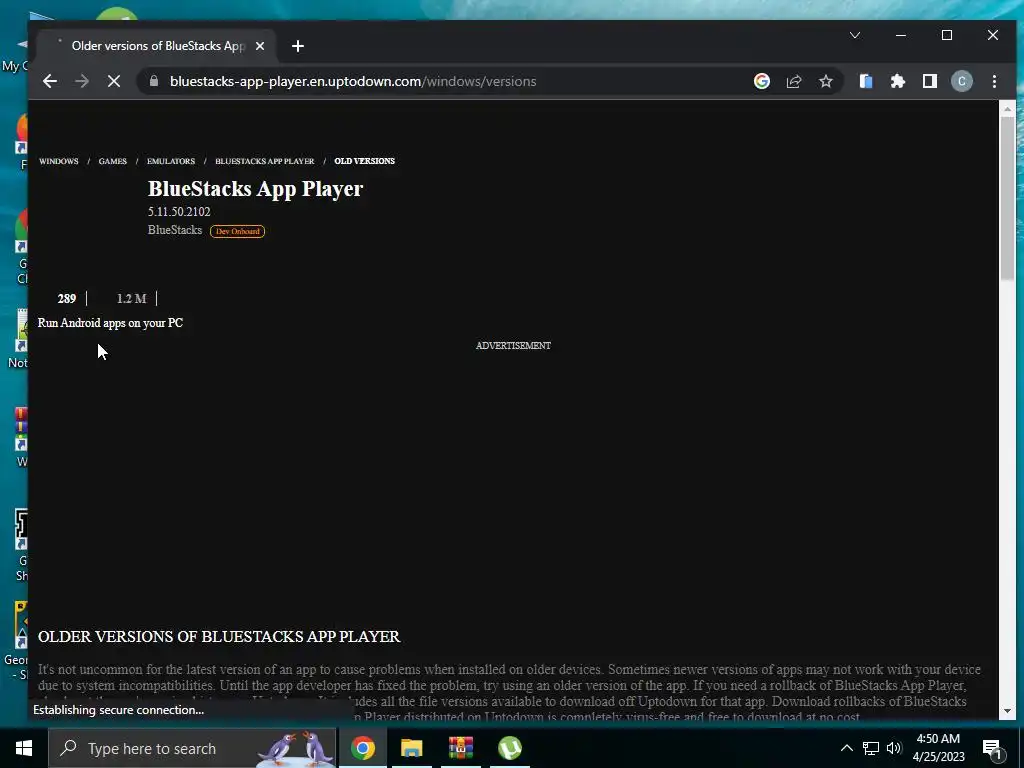
Task: Click the Google icon in address bar
Action: pyautogui.click(x=761, y=81)
